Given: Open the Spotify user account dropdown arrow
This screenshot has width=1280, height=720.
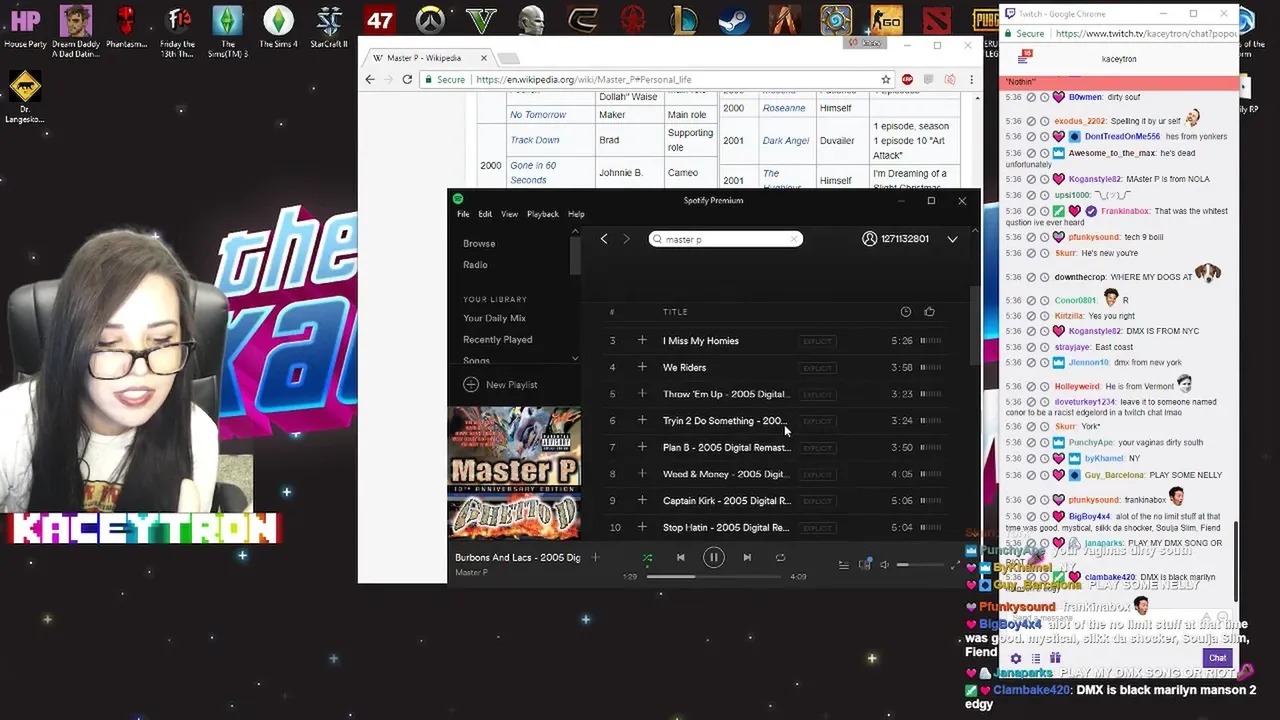Looking at the screenshot, I should (952, 239).
